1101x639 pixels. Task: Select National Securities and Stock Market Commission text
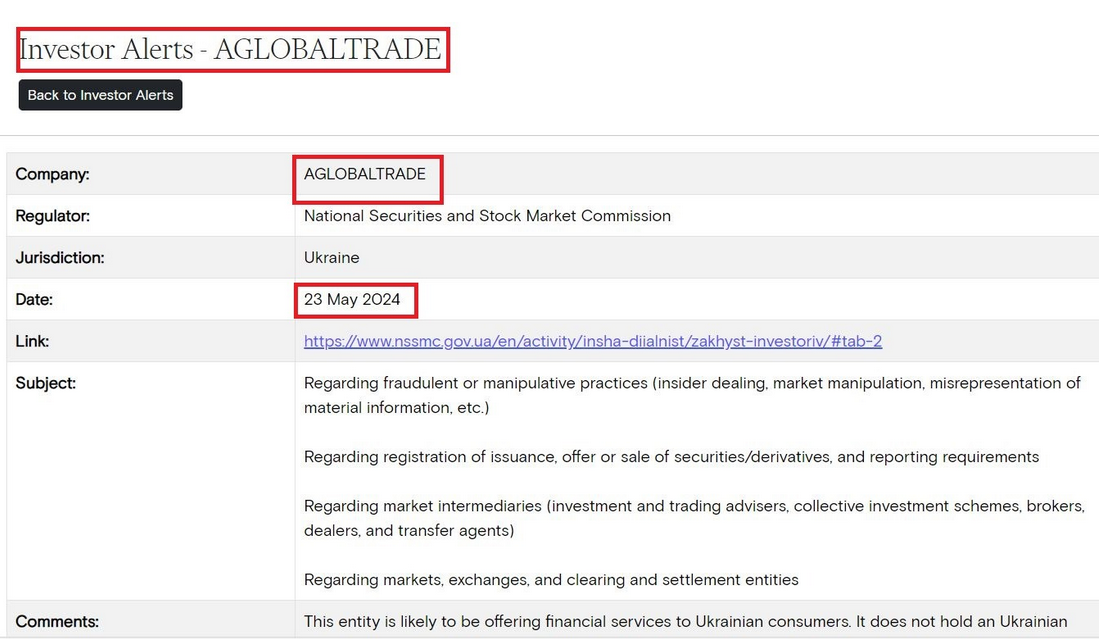point(487,216)
